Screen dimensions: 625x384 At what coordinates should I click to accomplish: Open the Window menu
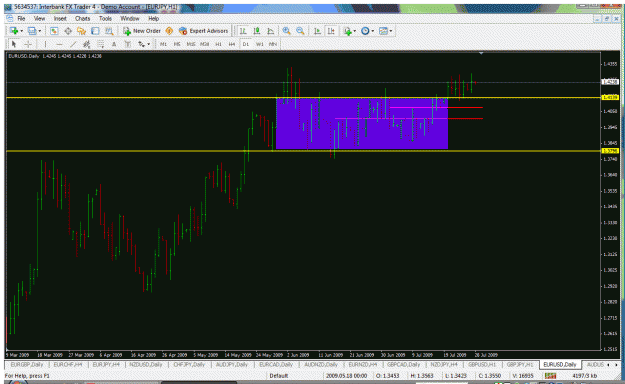[130, 18]
